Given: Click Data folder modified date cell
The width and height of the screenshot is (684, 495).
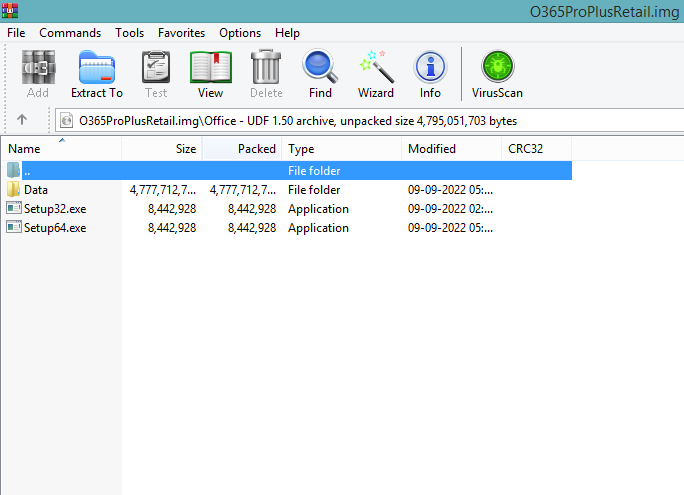Looking at the screenshot, I should point(450,190).
